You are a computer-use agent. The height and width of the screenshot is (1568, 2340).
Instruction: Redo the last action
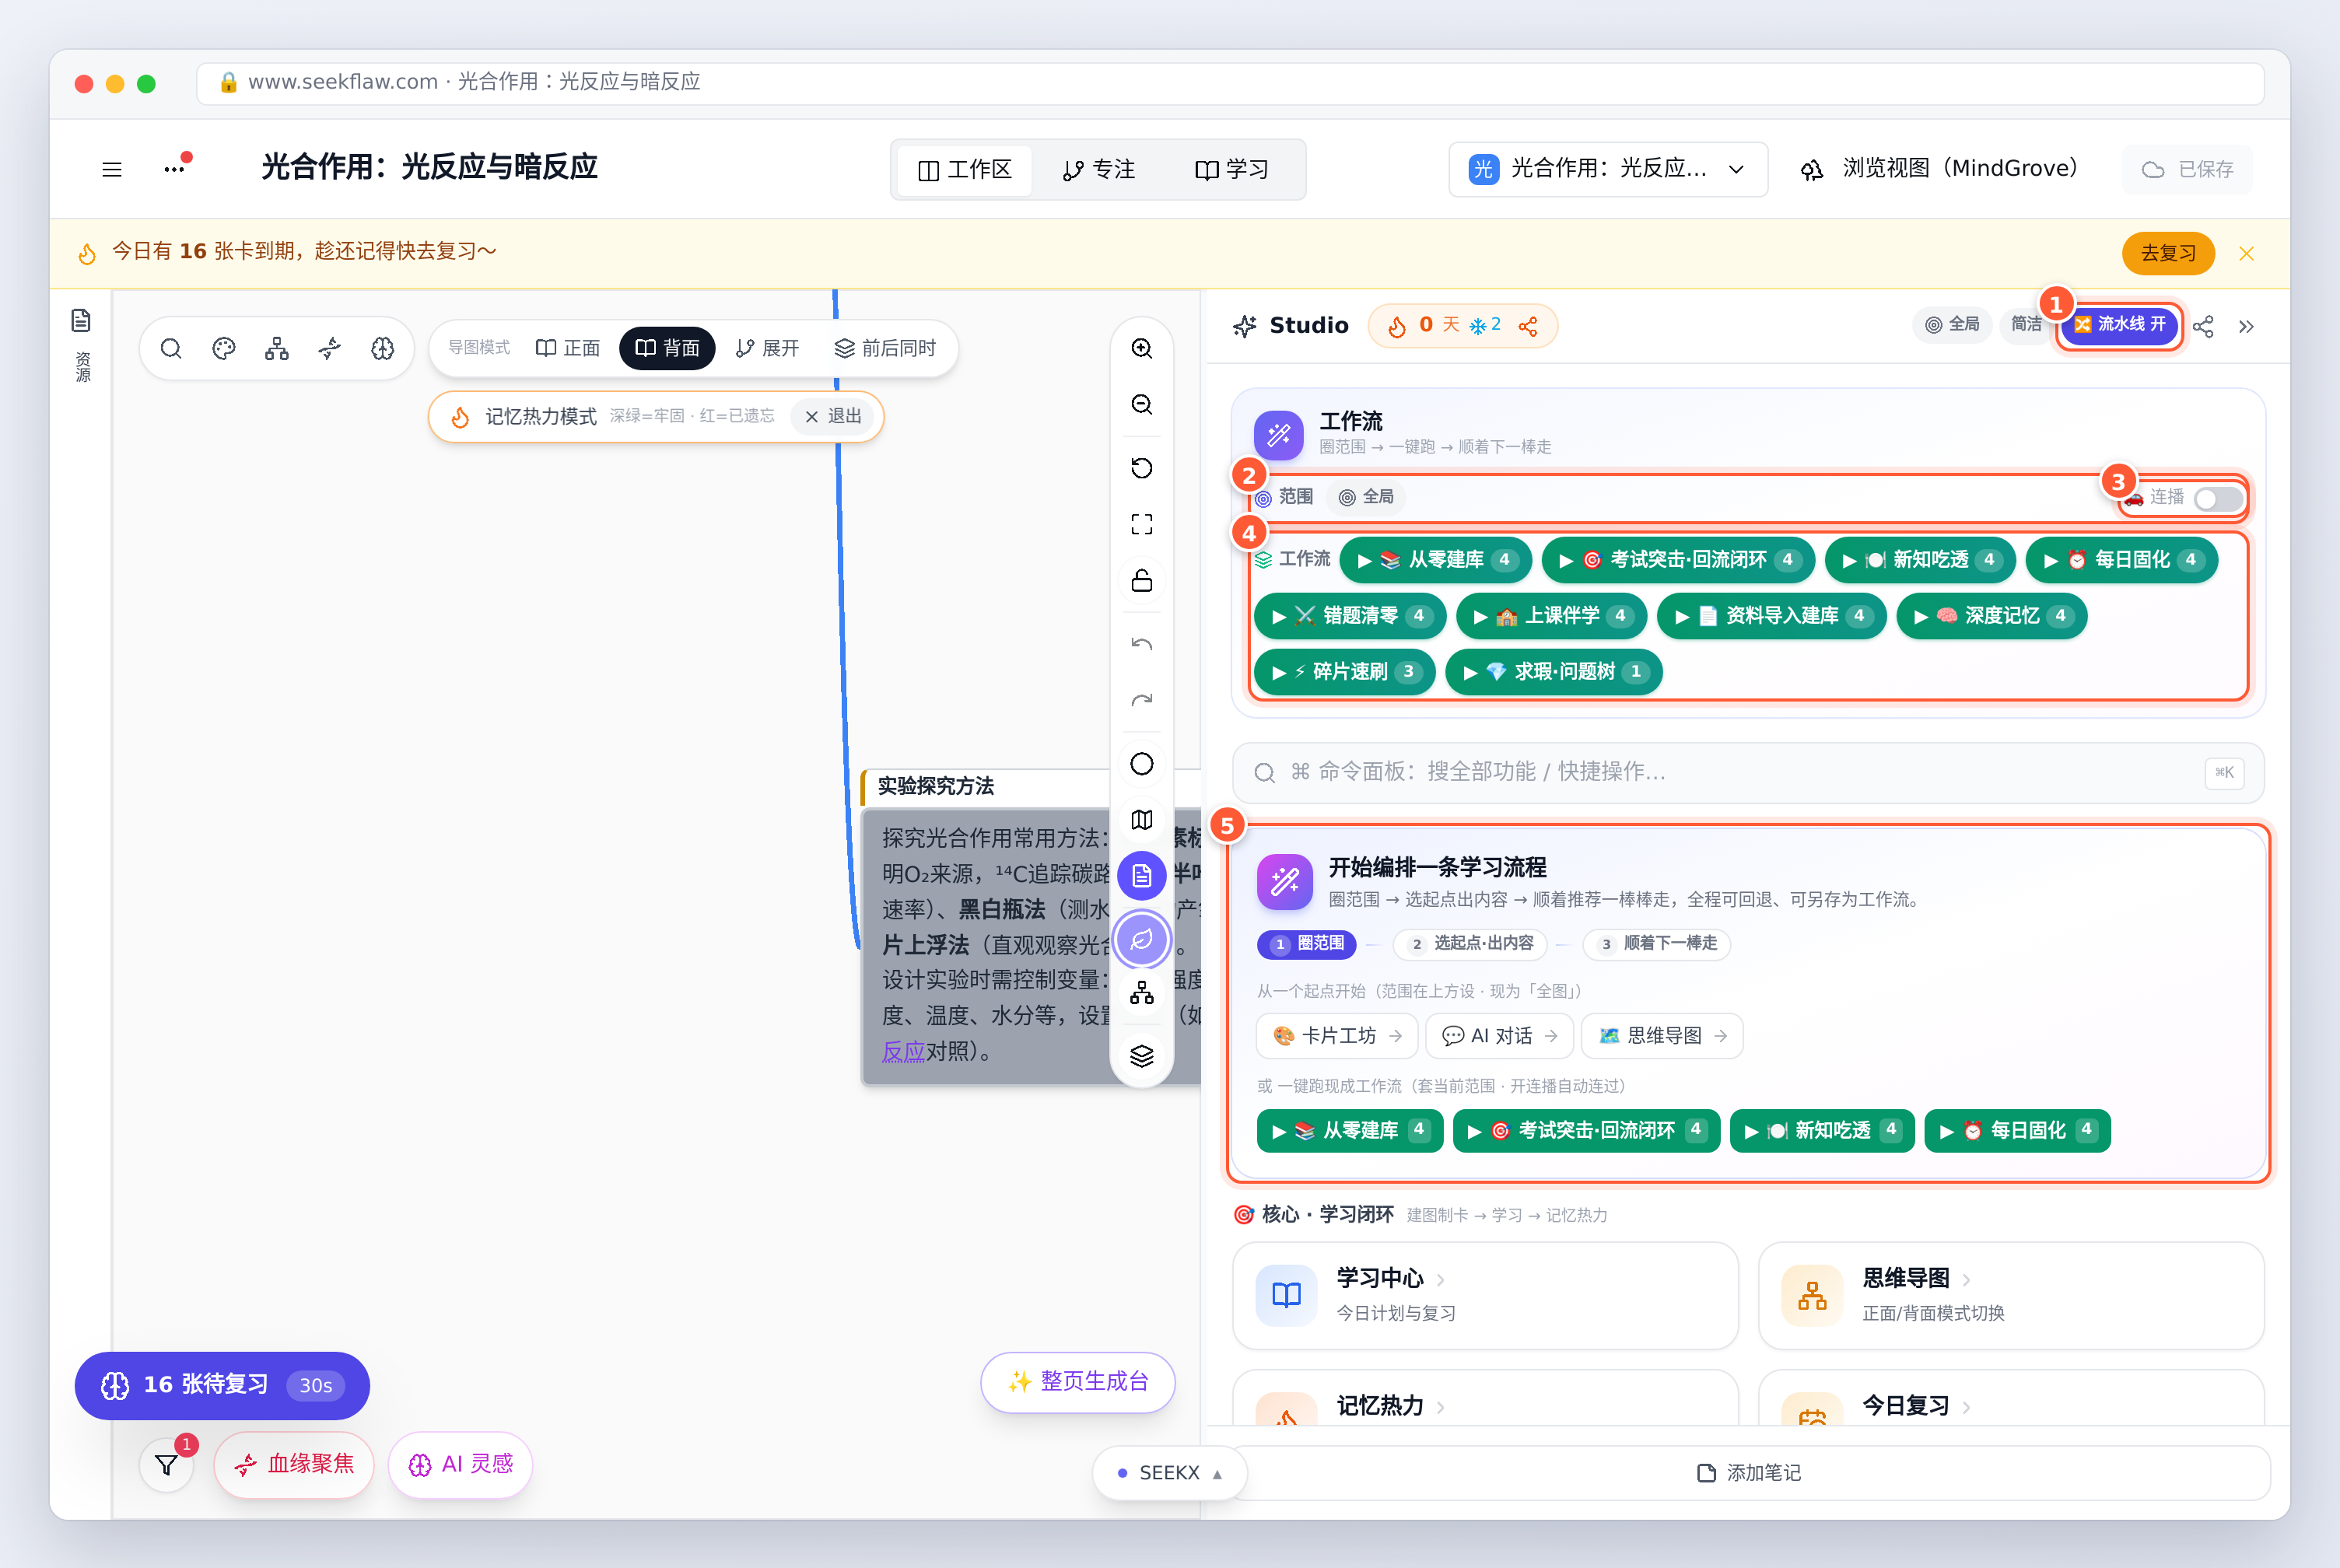[x=1142, y=700]
